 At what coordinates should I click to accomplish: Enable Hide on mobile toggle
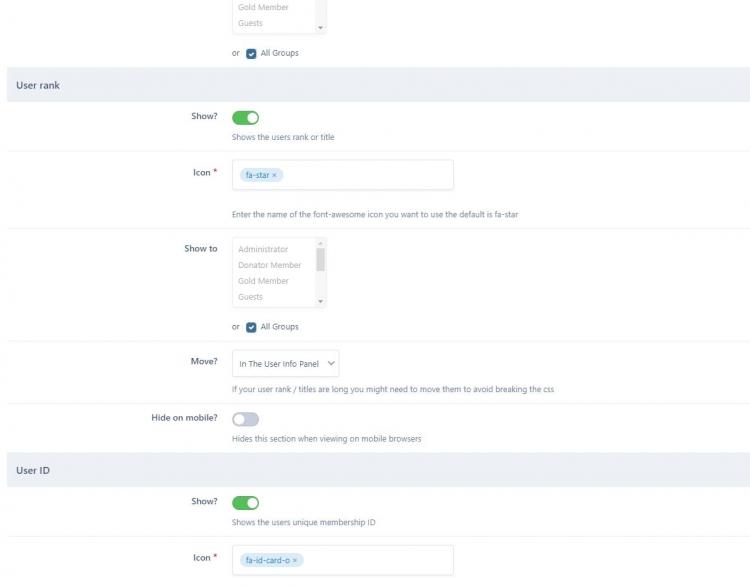pos(245,419)
